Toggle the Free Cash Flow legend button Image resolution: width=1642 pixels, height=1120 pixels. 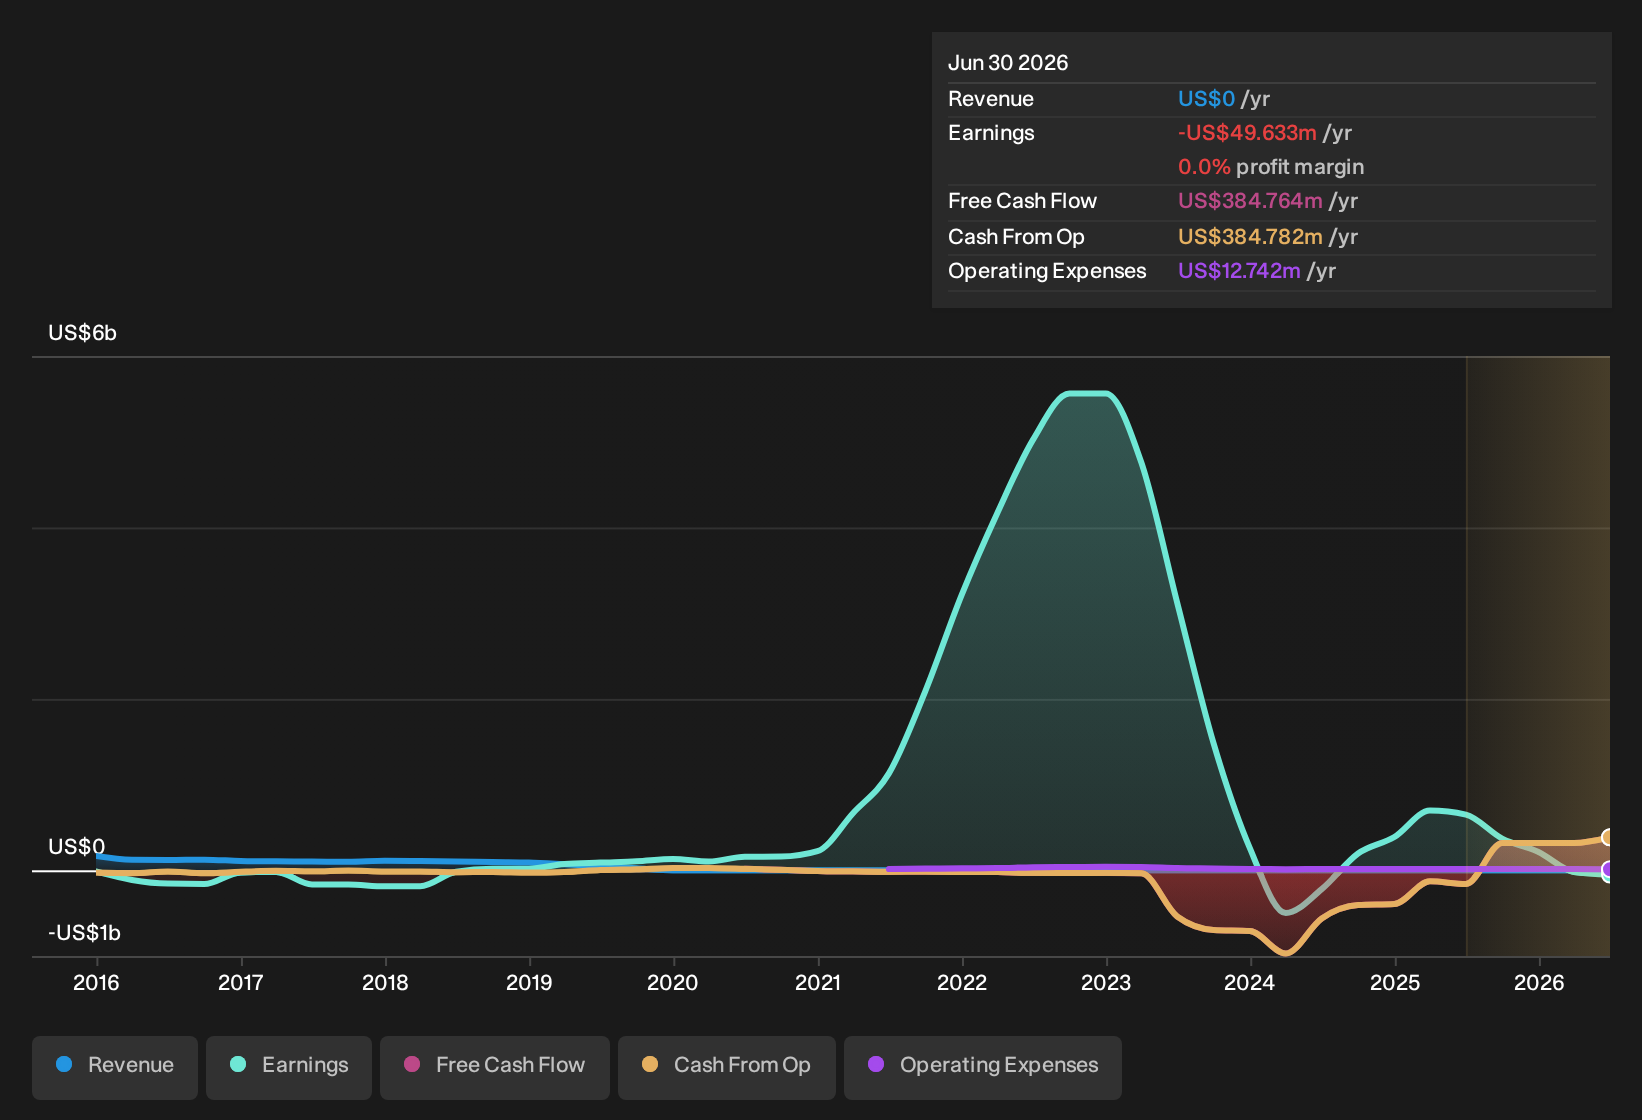pos(495,1066)
